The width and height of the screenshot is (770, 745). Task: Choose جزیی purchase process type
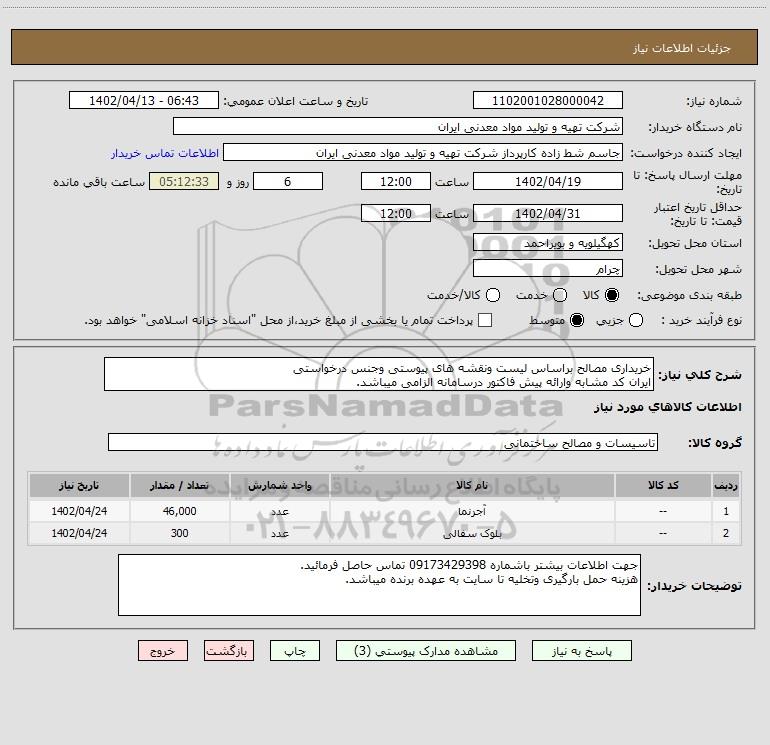coord(635,321)
